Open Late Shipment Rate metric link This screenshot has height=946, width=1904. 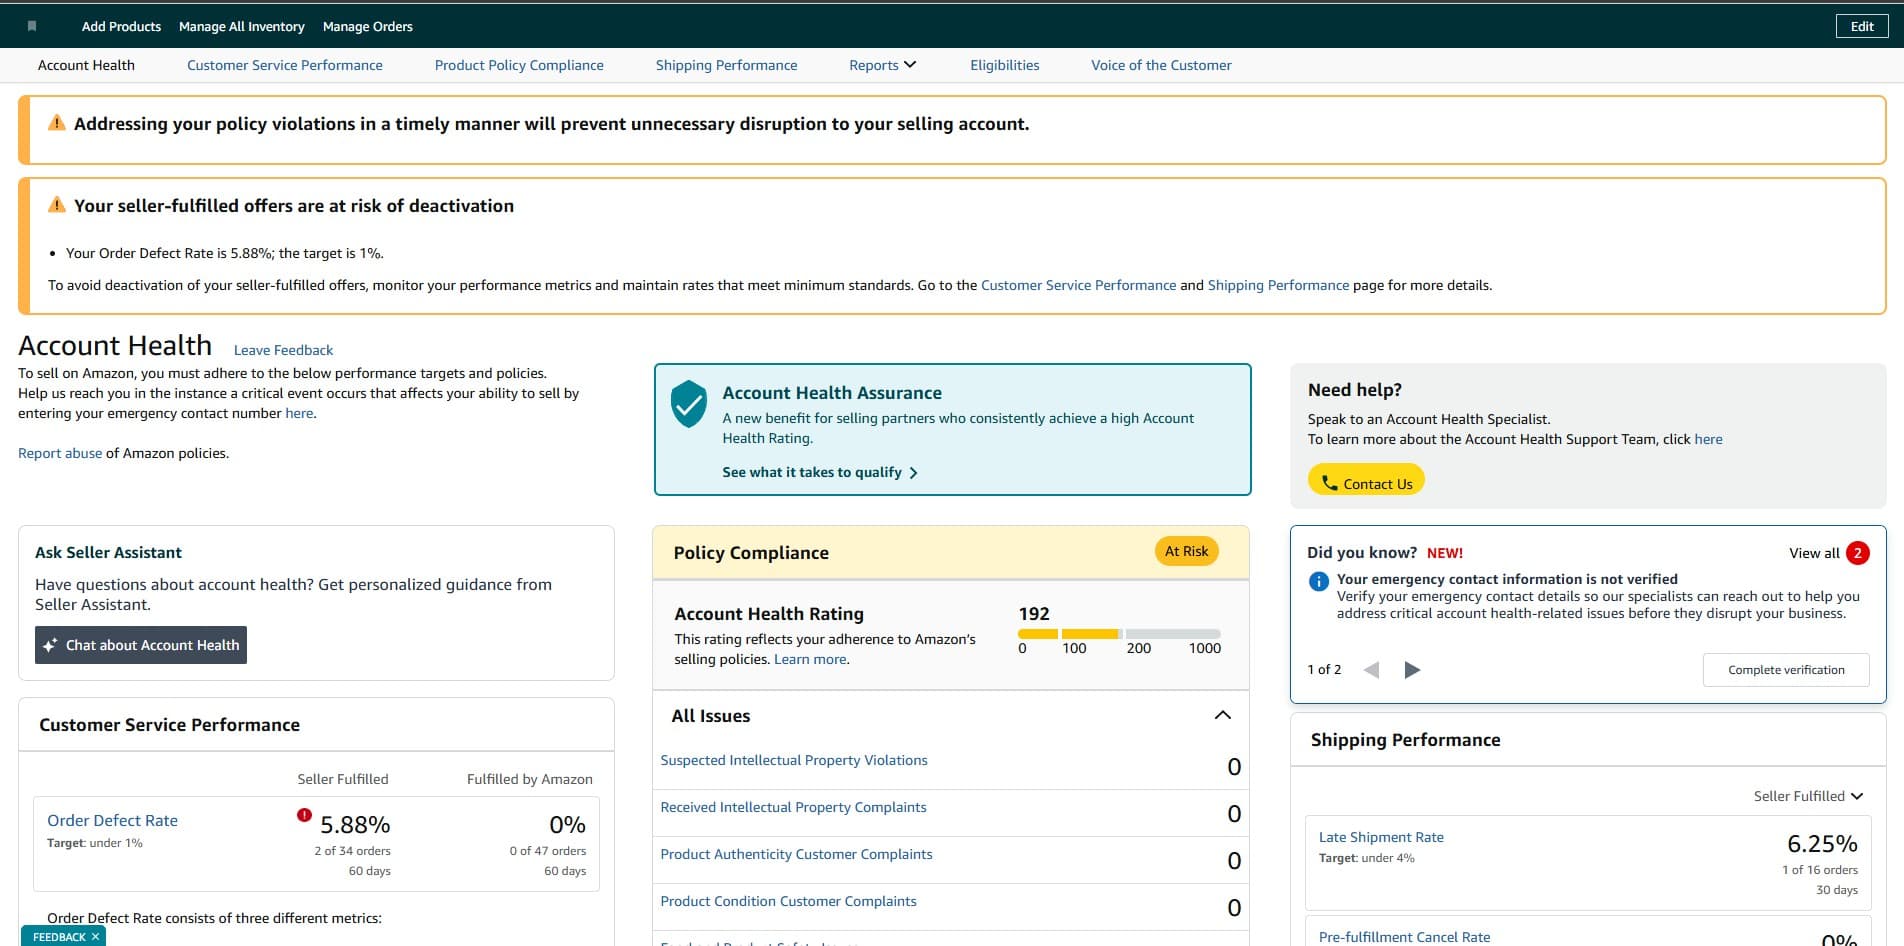point(1381,837)
